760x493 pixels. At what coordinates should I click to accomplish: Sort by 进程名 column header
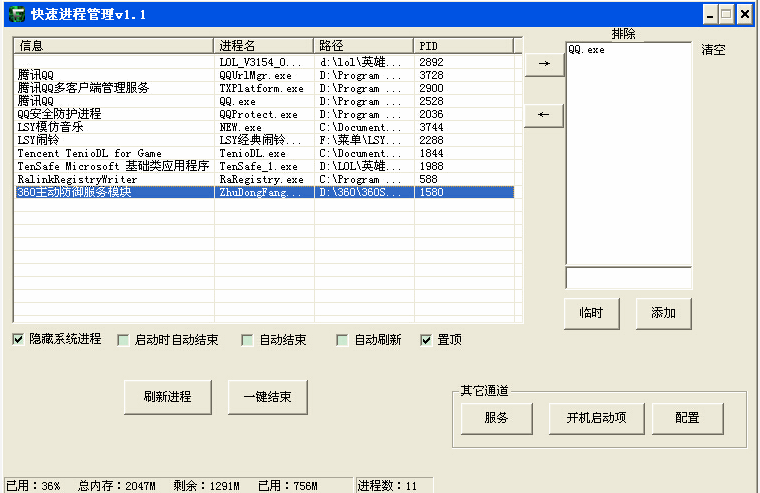click(x=264, y=46)
